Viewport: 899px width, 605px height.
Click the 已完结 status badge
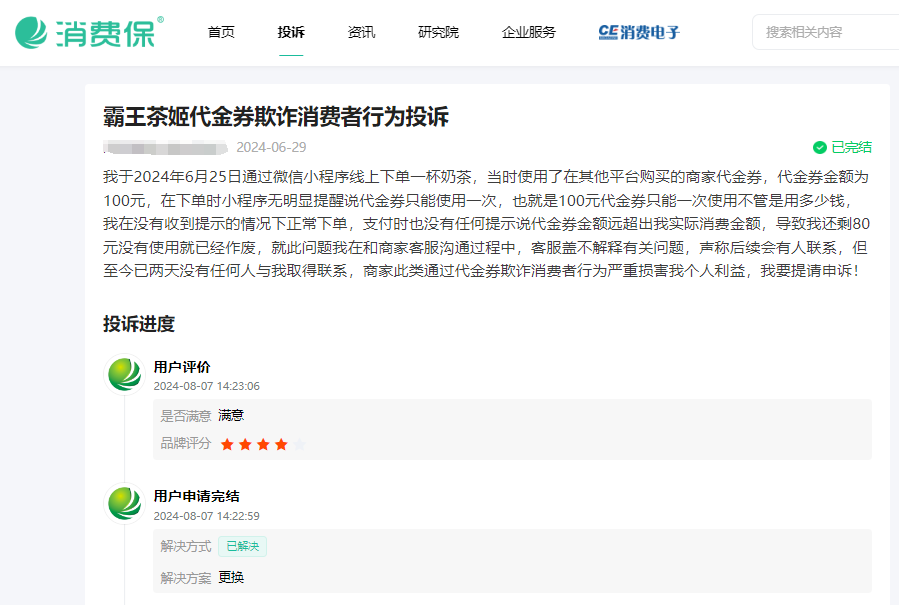click(x=845, y=147)
